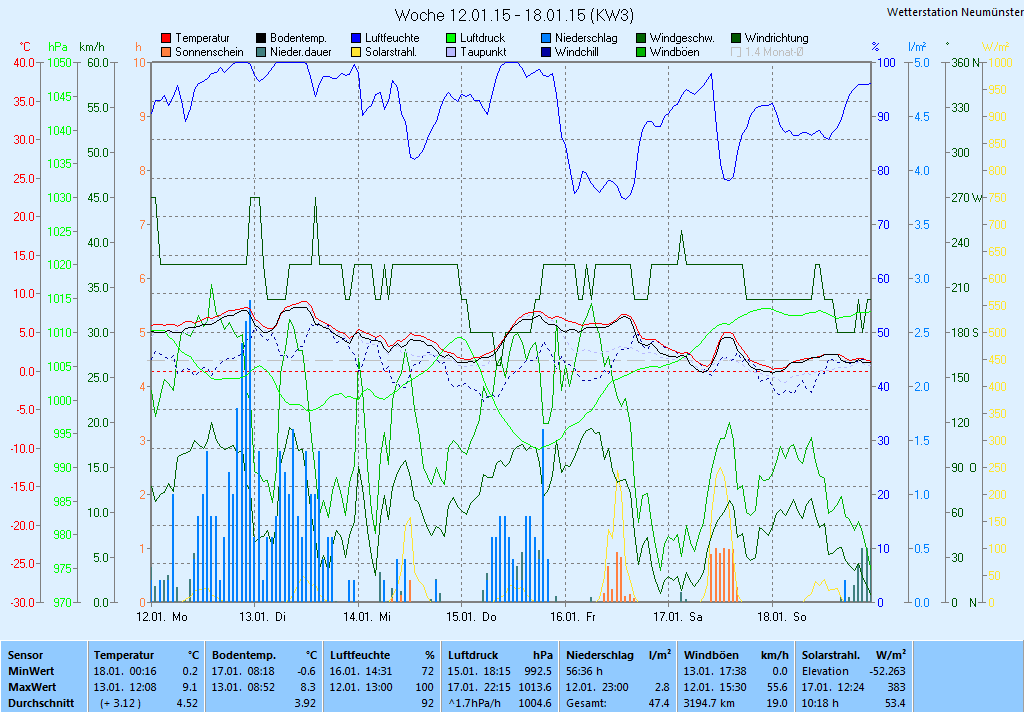Select the blue Luftfeuchte legend swatch

(x=356, y=39)
